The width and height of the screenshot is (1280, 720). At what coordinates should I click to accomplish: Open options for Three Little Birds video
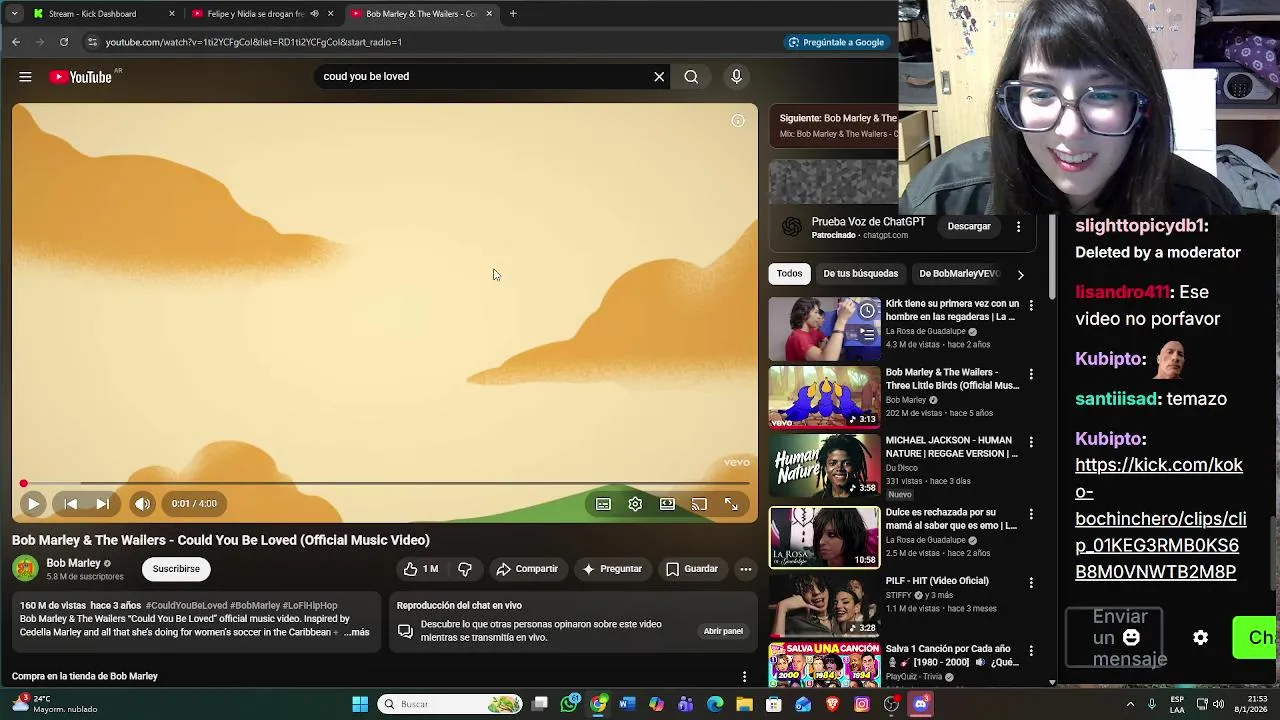point(1031,374)
